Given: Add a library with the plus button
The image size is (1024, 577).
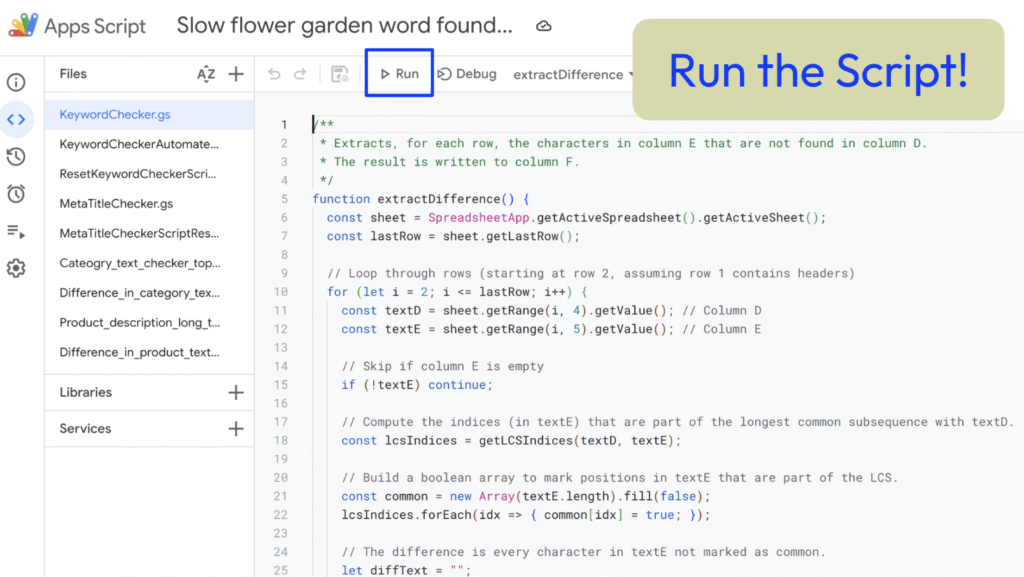Looking at the screenshot, I should coord(236,393).
